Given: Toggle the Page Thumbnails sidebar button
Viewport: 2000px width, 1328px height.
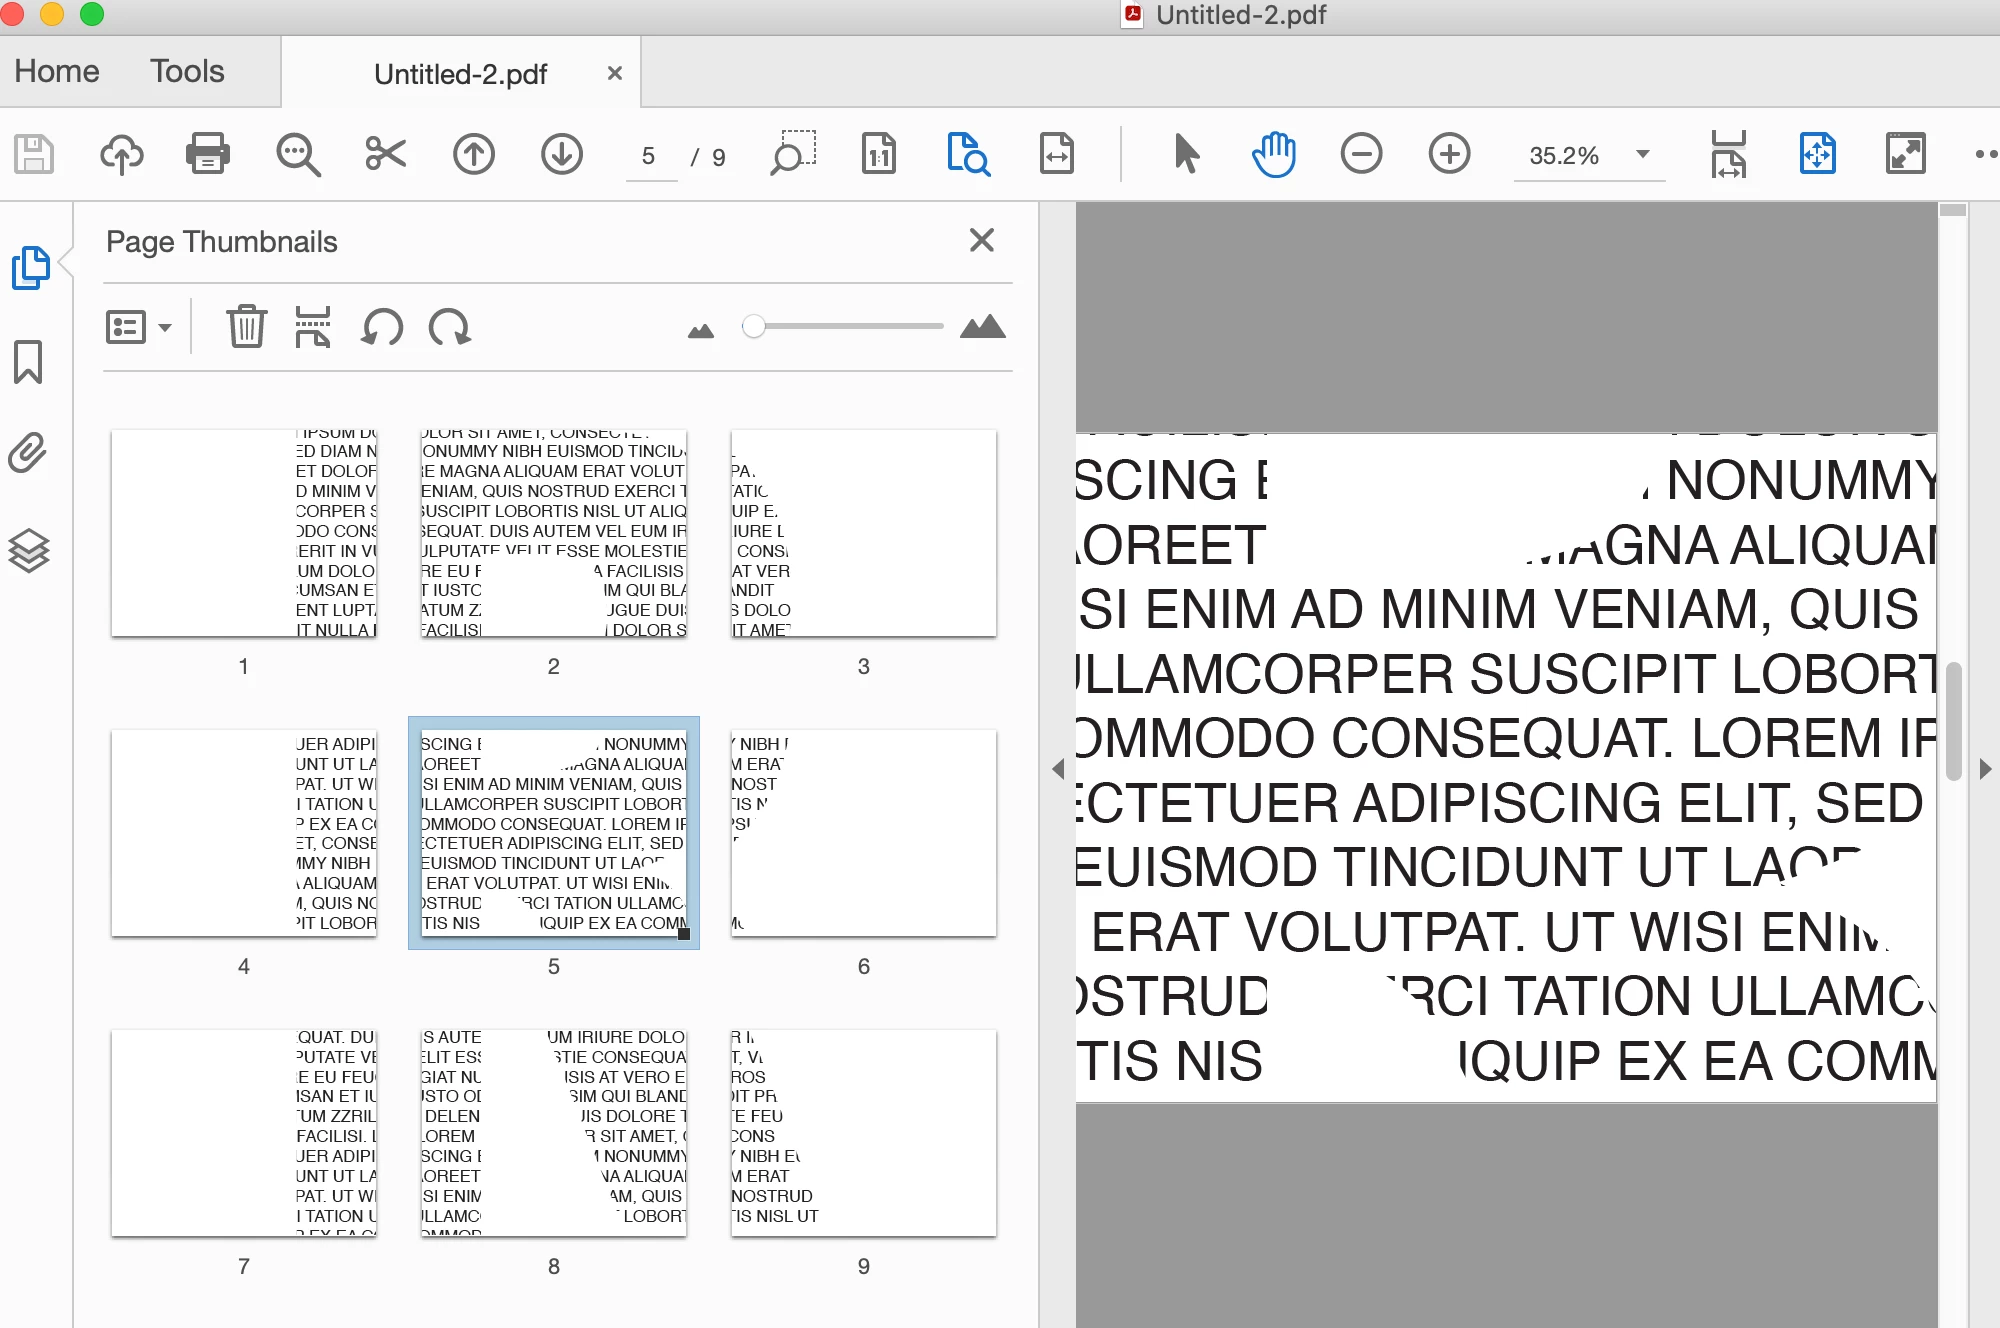Looking at the screenshot, I should point(30,267).
